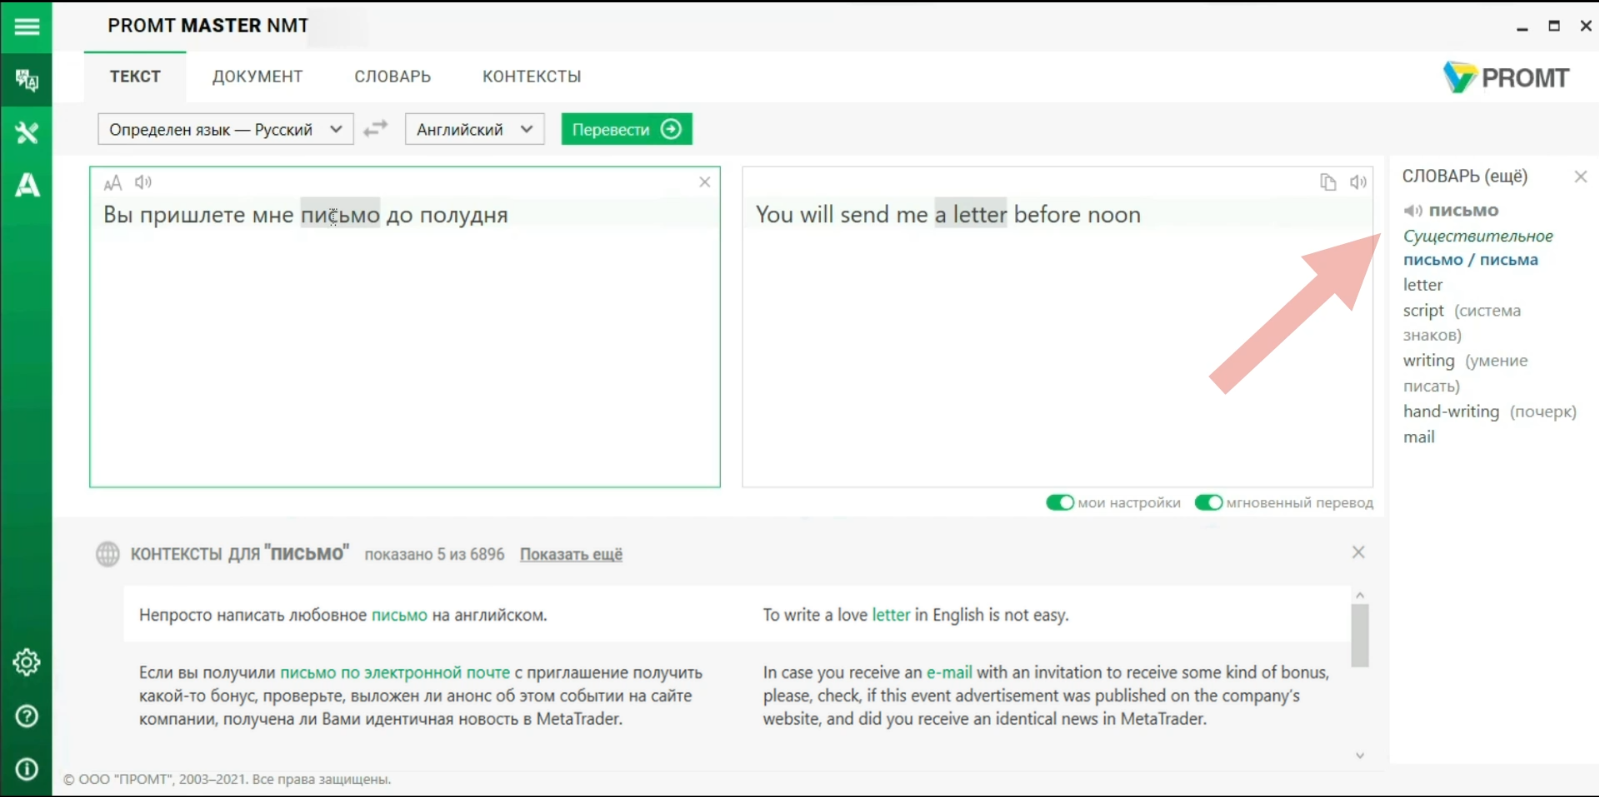Toggle the "мгновенный перевод" switch
The width and height of the screenshot is (1599, 797).
(x=1209, y=502)
